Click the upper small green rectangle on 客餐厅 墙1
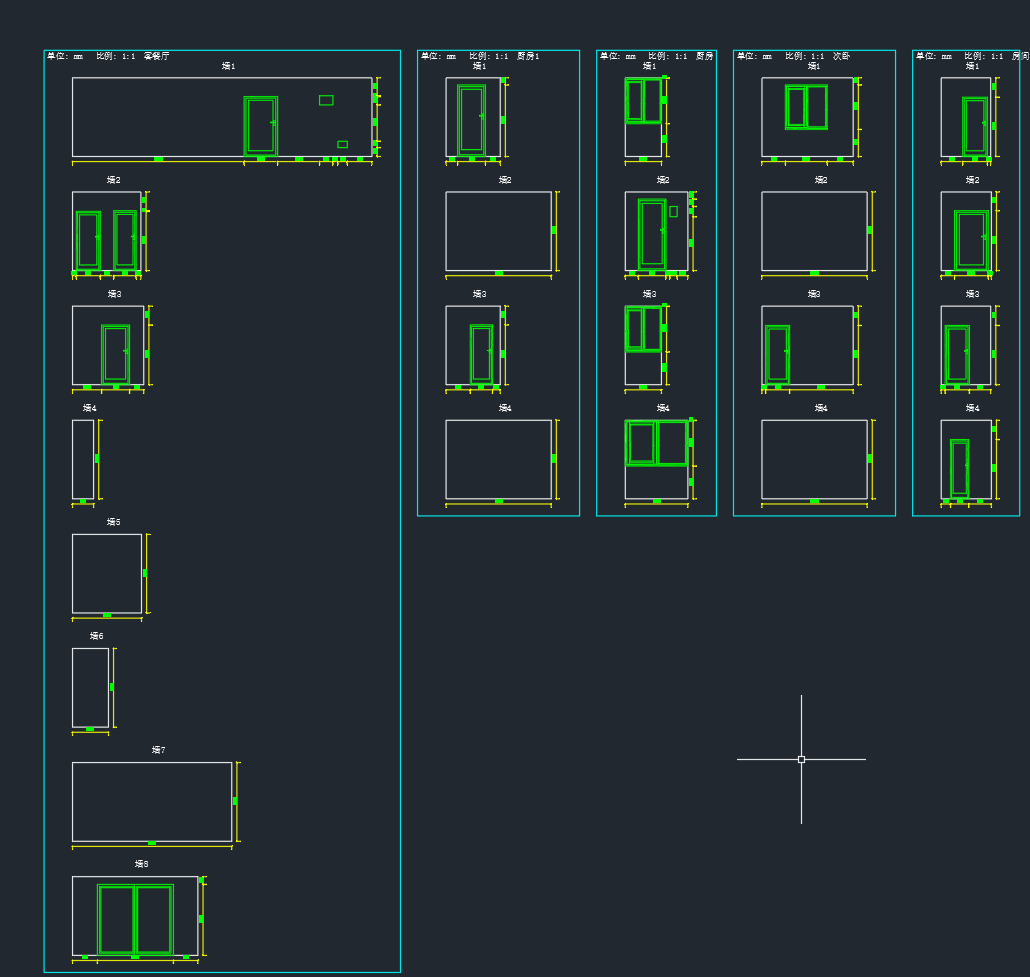This screenshot has width=1030, height=977. (326, 100)
